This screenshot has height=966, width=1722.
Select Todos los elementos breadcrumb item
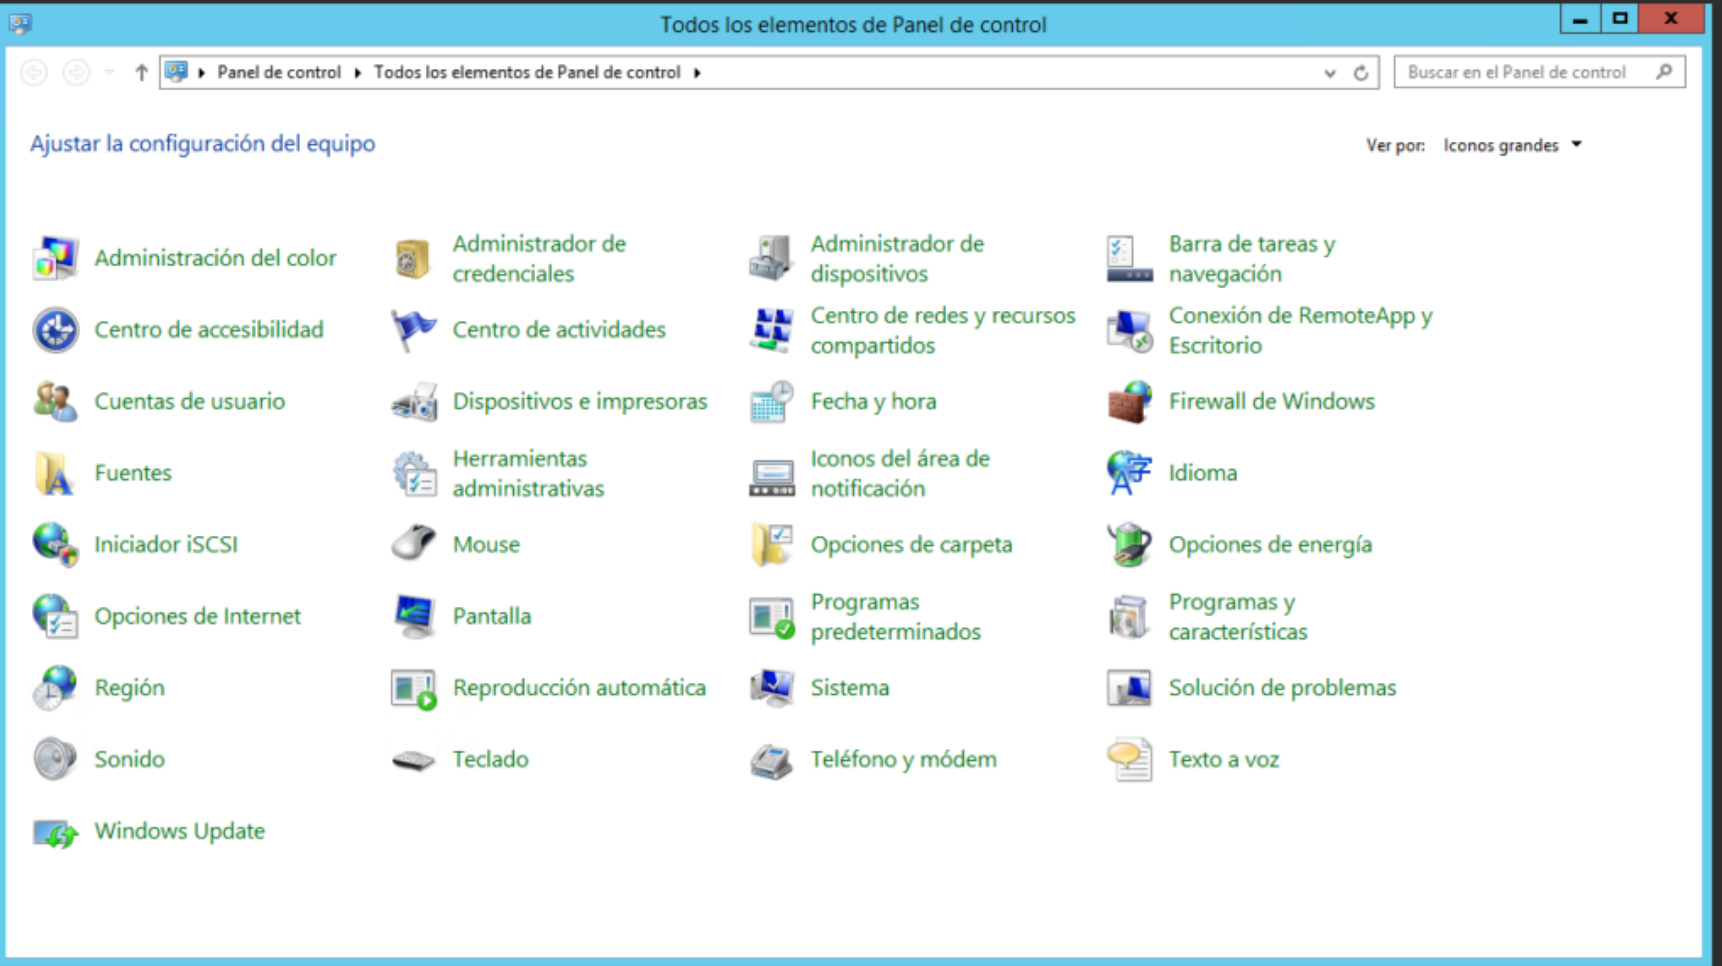(x=527, y=72)
